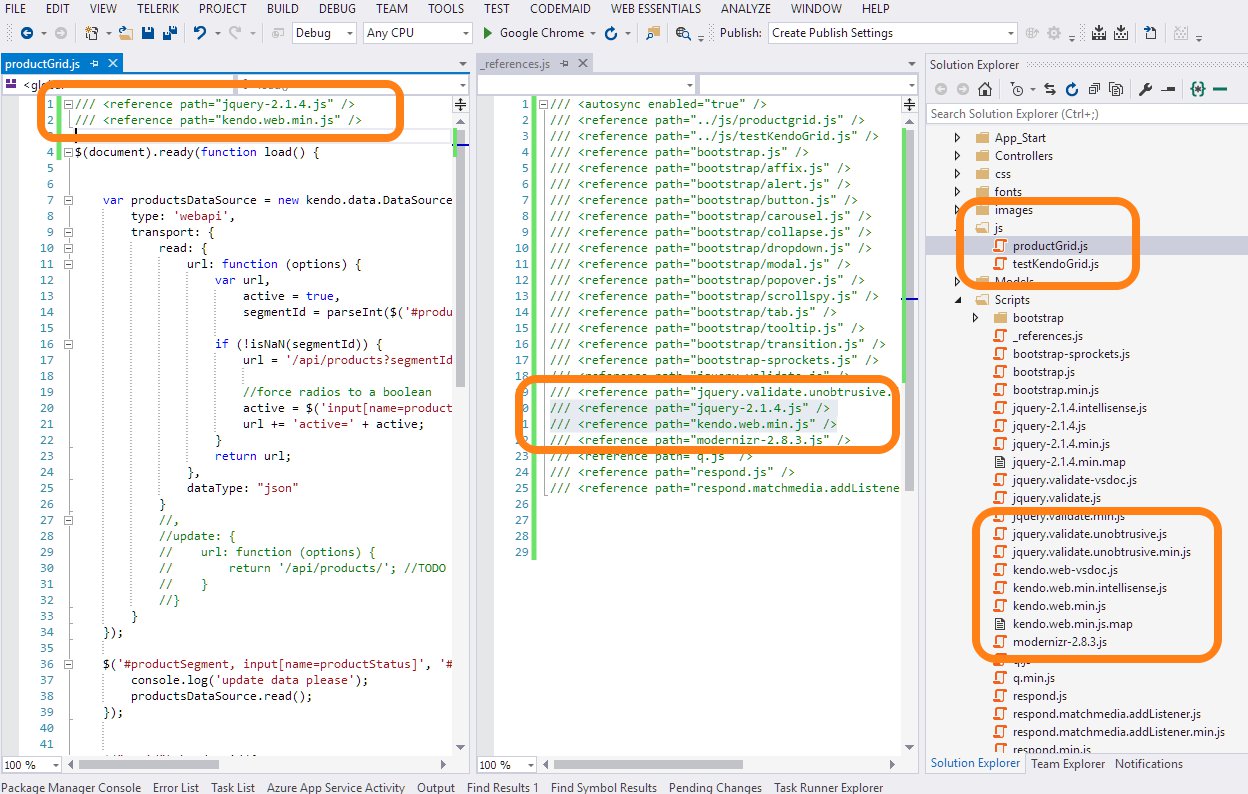The height and width of the screenshot is (794, 1248).
Task: Click the browser Refresh icon after Google Chrome
Action: 611,33
